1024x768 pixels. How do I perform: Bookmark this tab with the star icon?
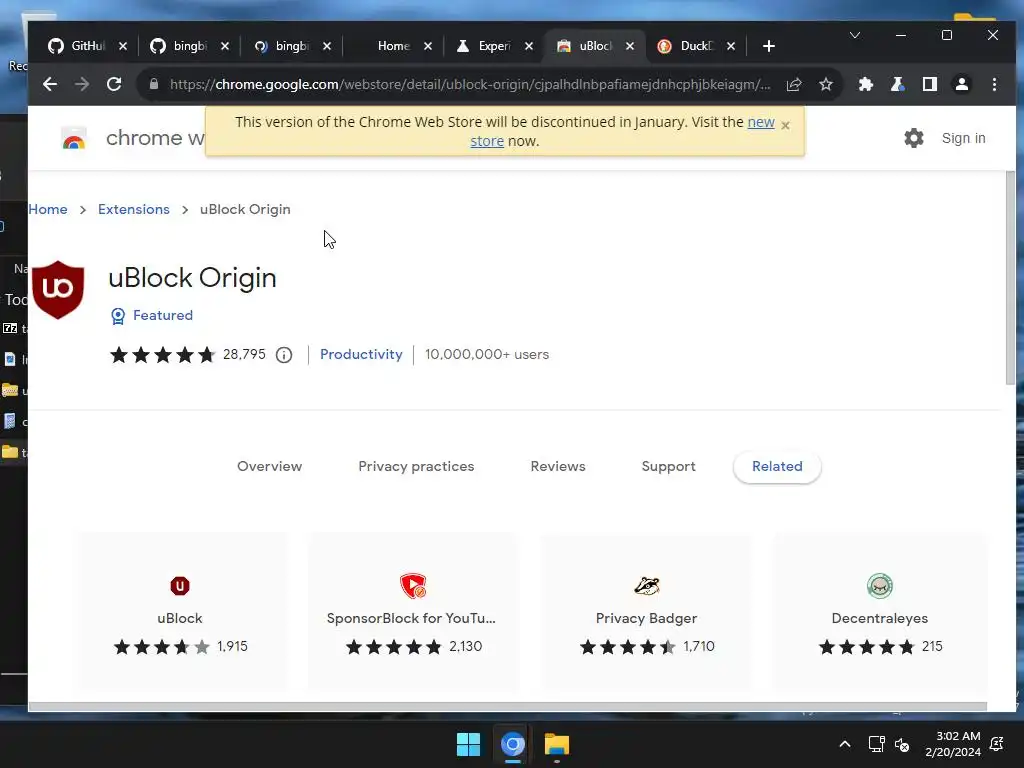click(x=826, y=84)
